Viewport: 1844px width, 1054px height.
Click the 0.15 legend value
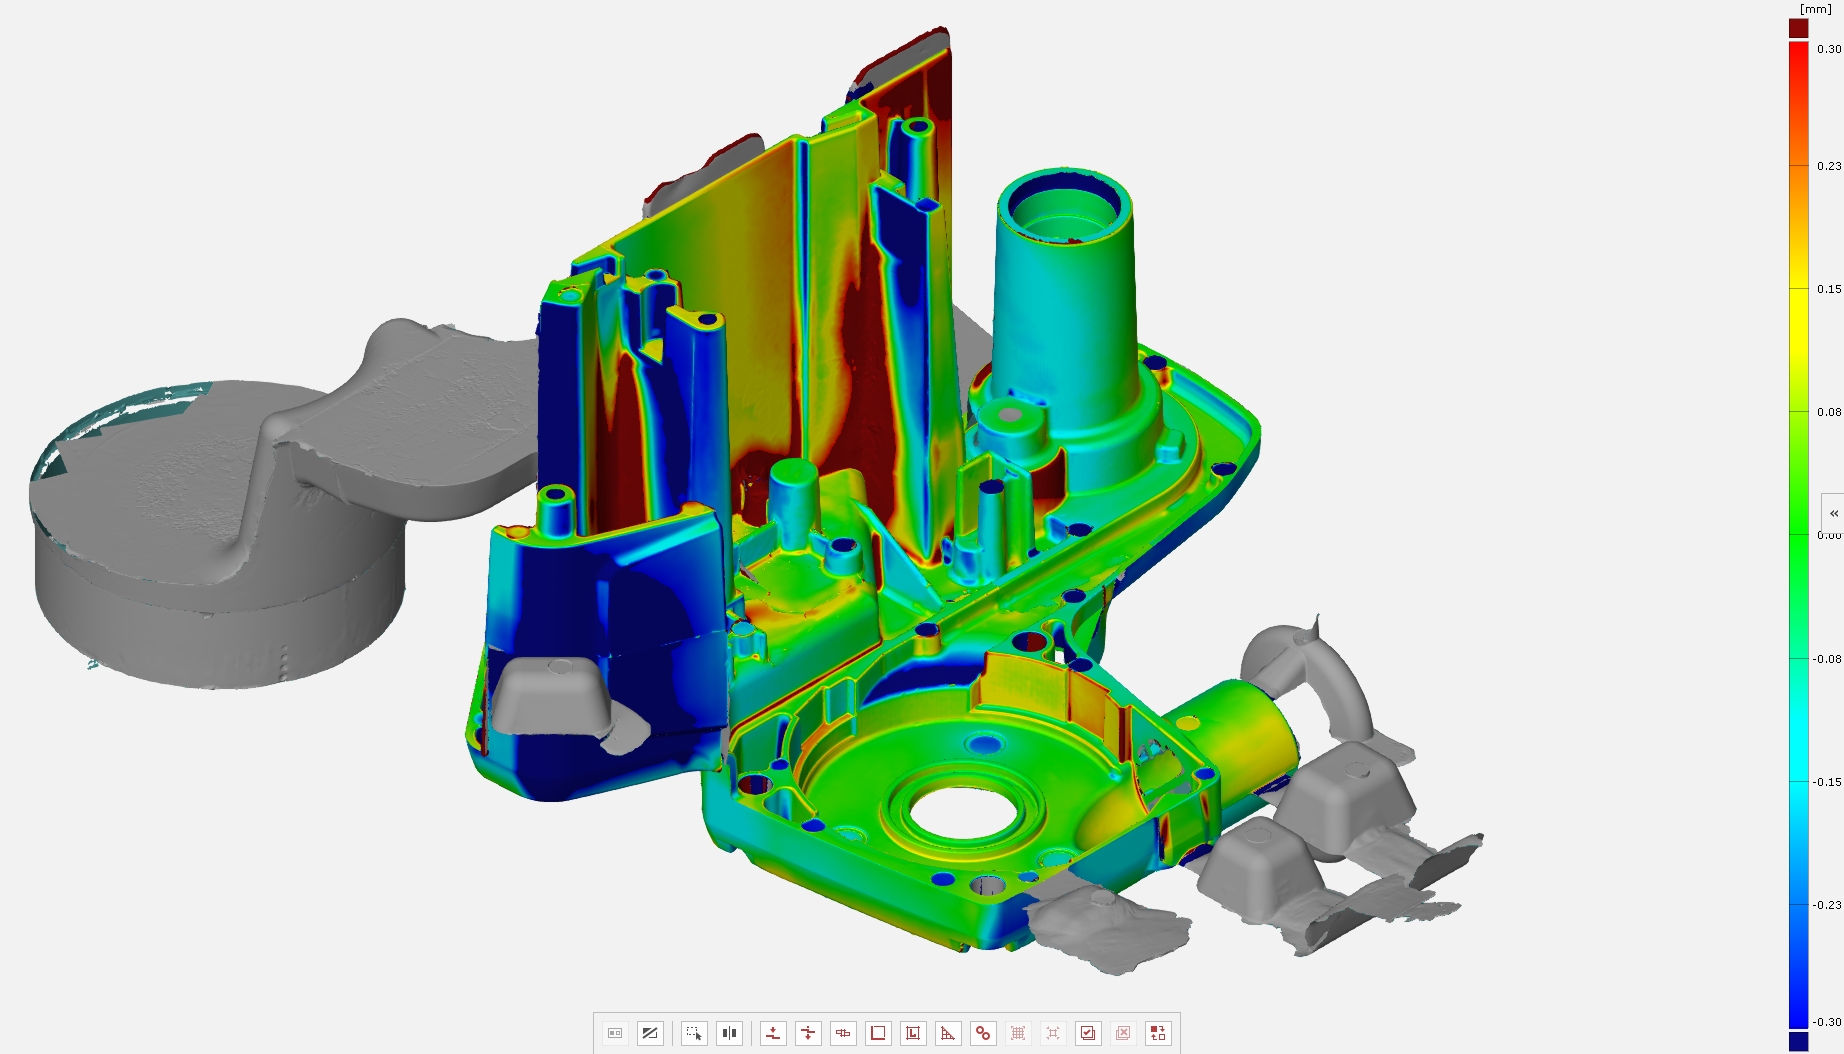tap(1829, 289)
